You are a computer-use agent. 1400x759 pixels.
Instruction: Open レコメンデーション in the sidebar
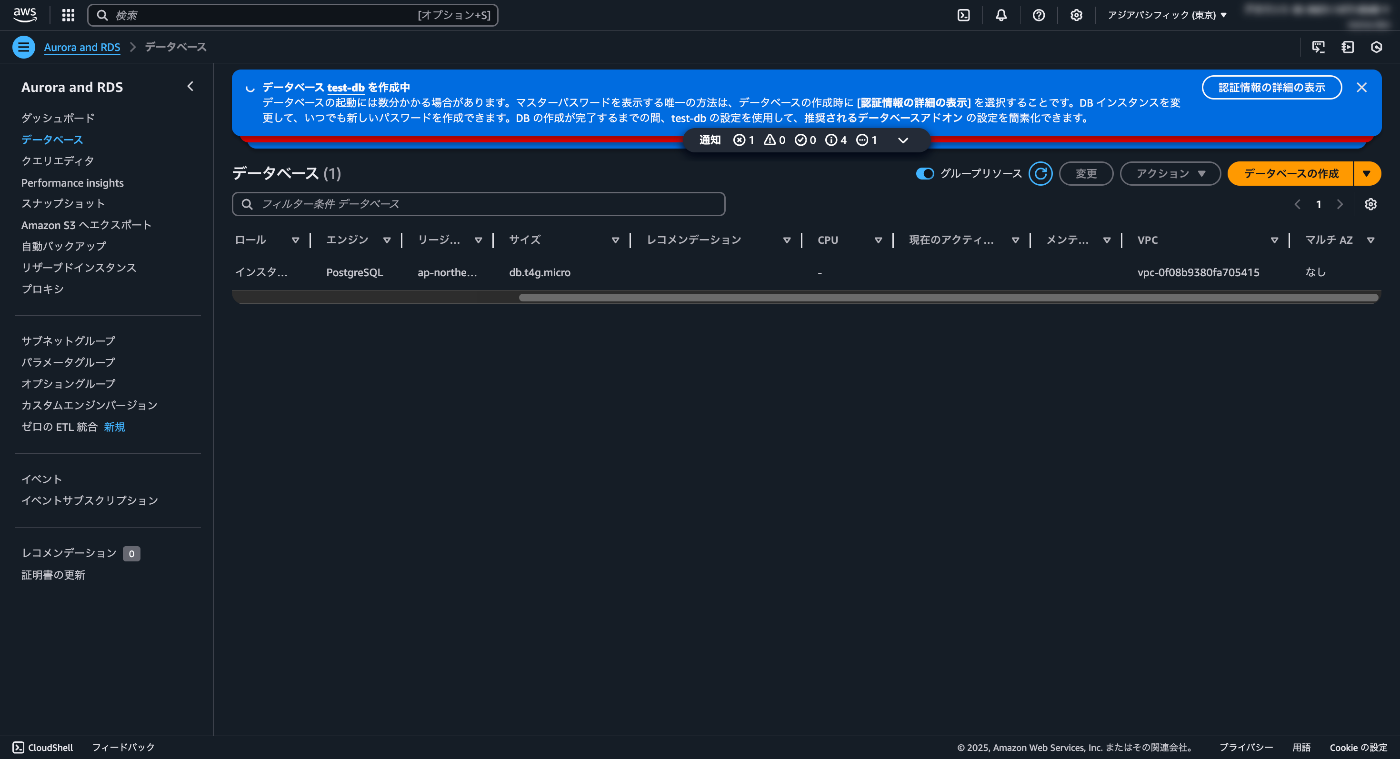[x=69, y=553]
